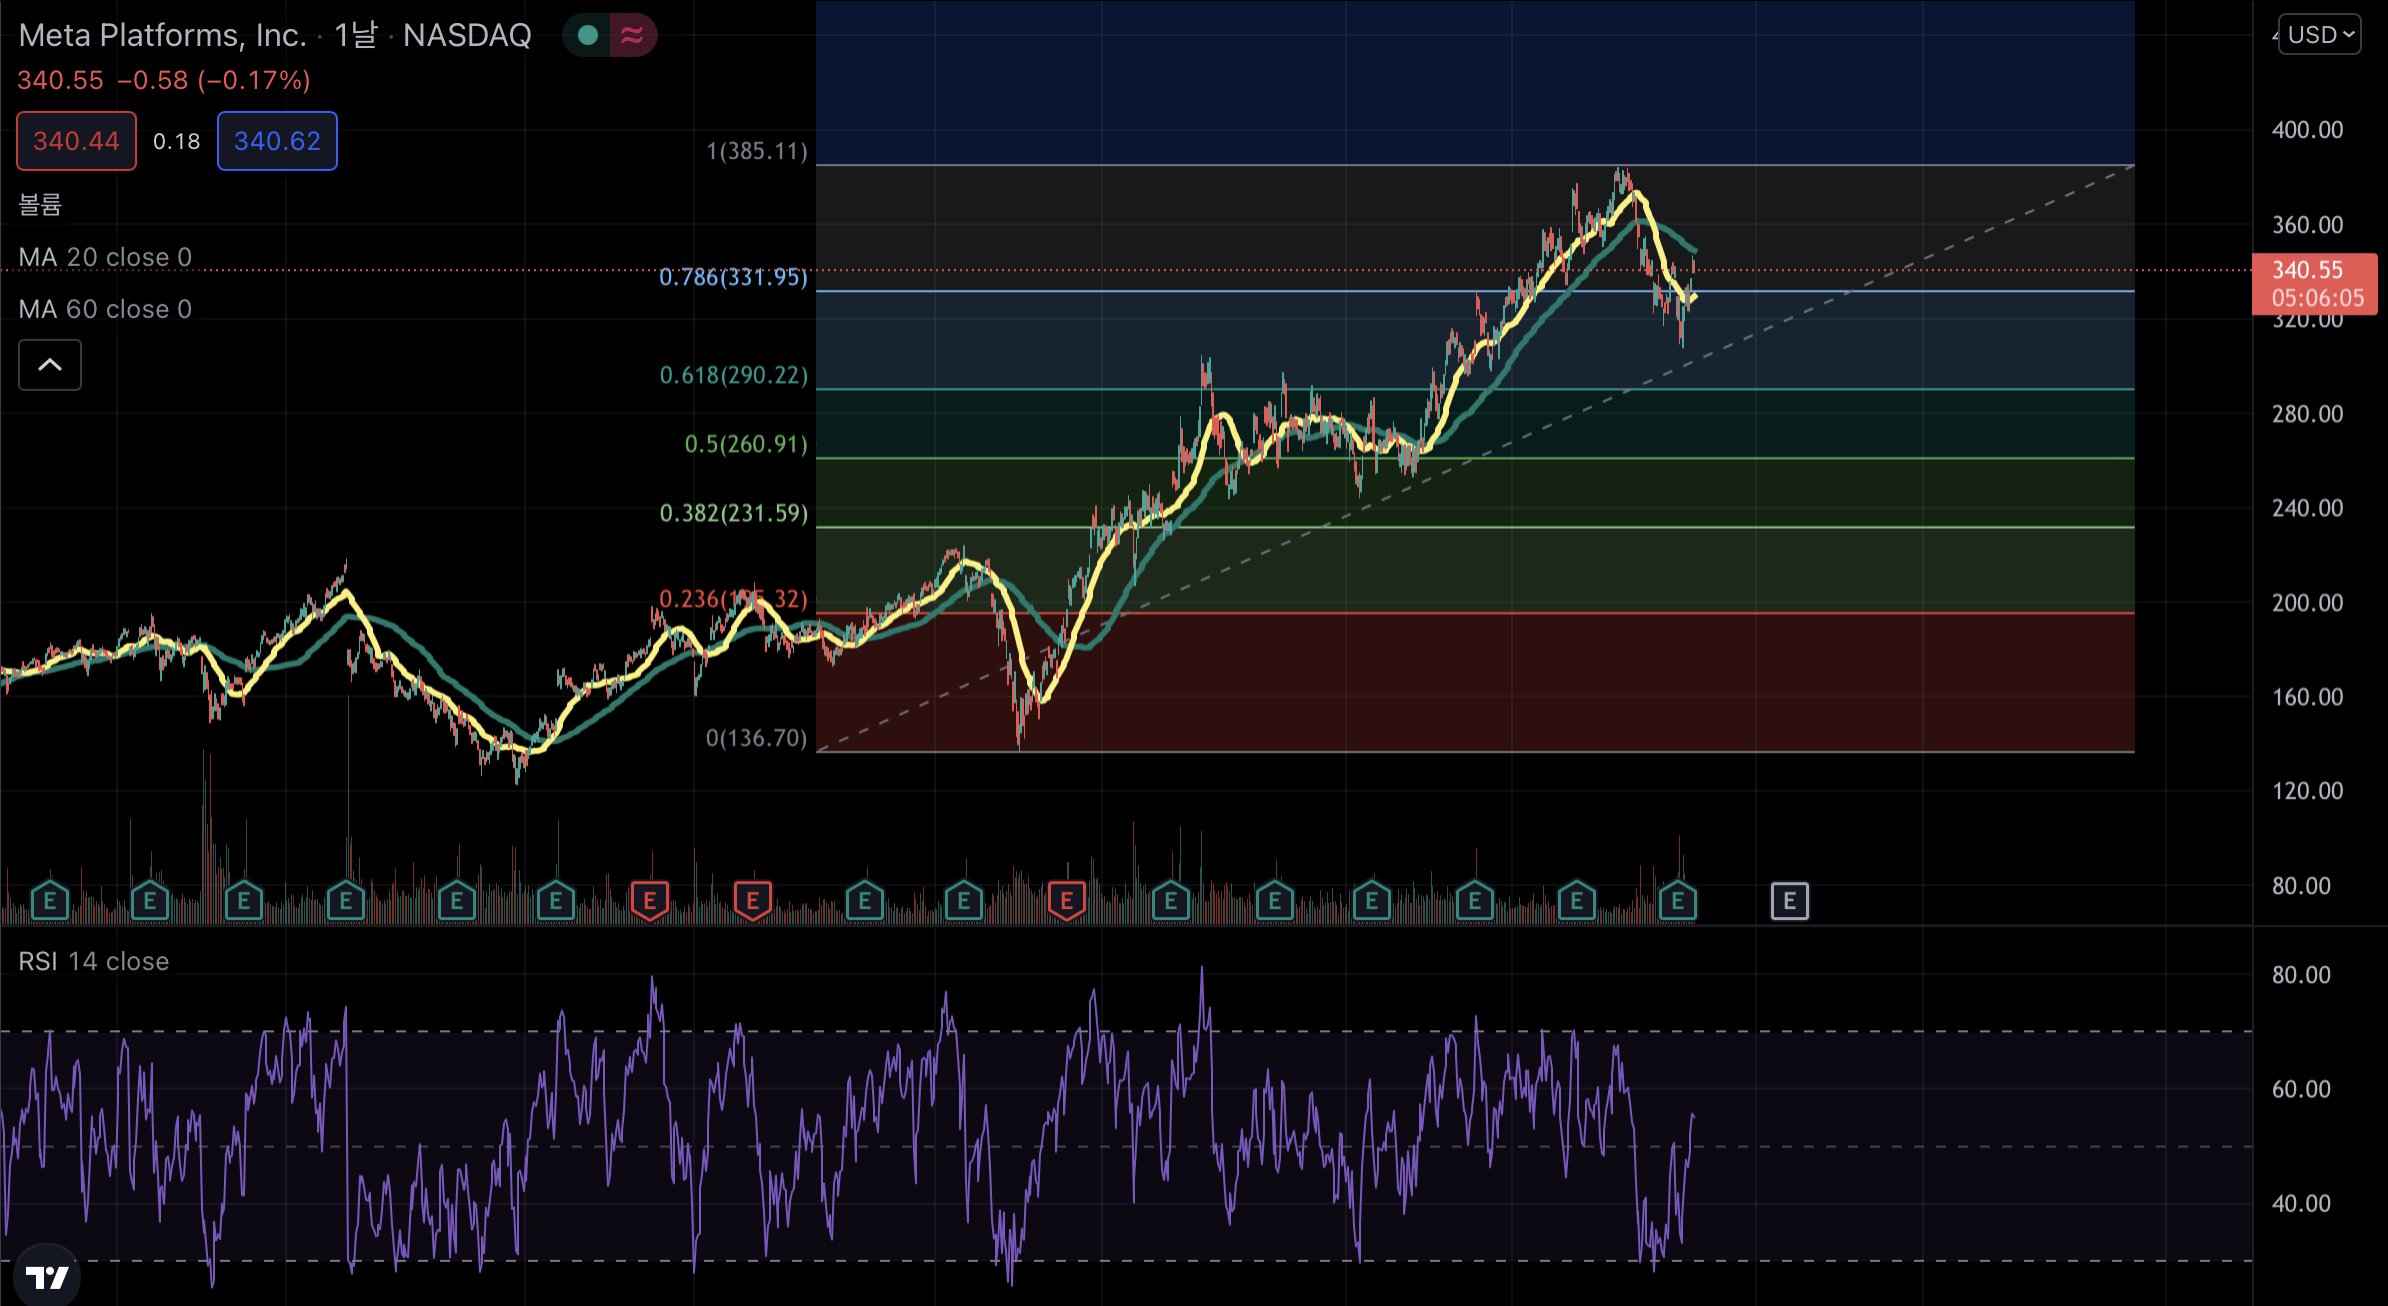Click the rightmost green earnings E marker
Viewport: 2388px width, 1306px height.
click(1677, 901)
